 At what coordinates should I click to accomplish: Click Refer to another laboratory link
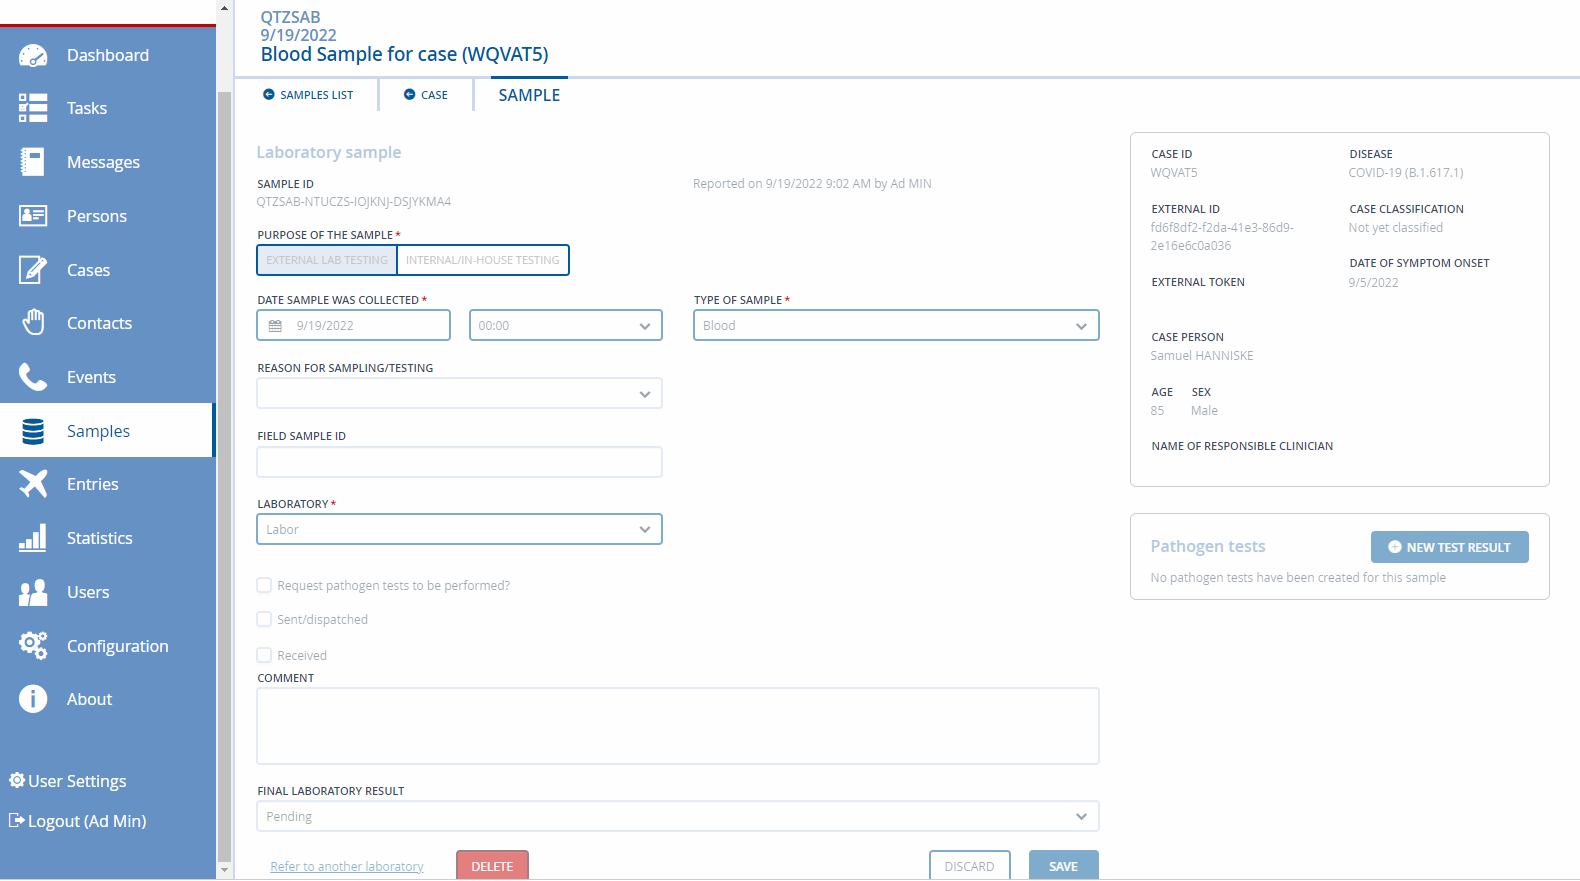coord(347,866)
